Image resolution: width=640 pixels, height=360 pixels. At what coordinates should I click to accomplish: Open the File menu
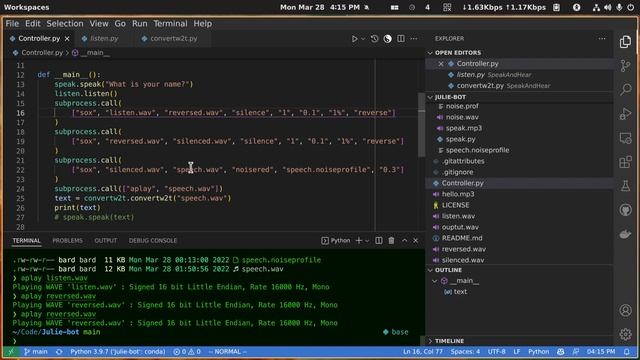pyautogui.click(x=12, y=24)
